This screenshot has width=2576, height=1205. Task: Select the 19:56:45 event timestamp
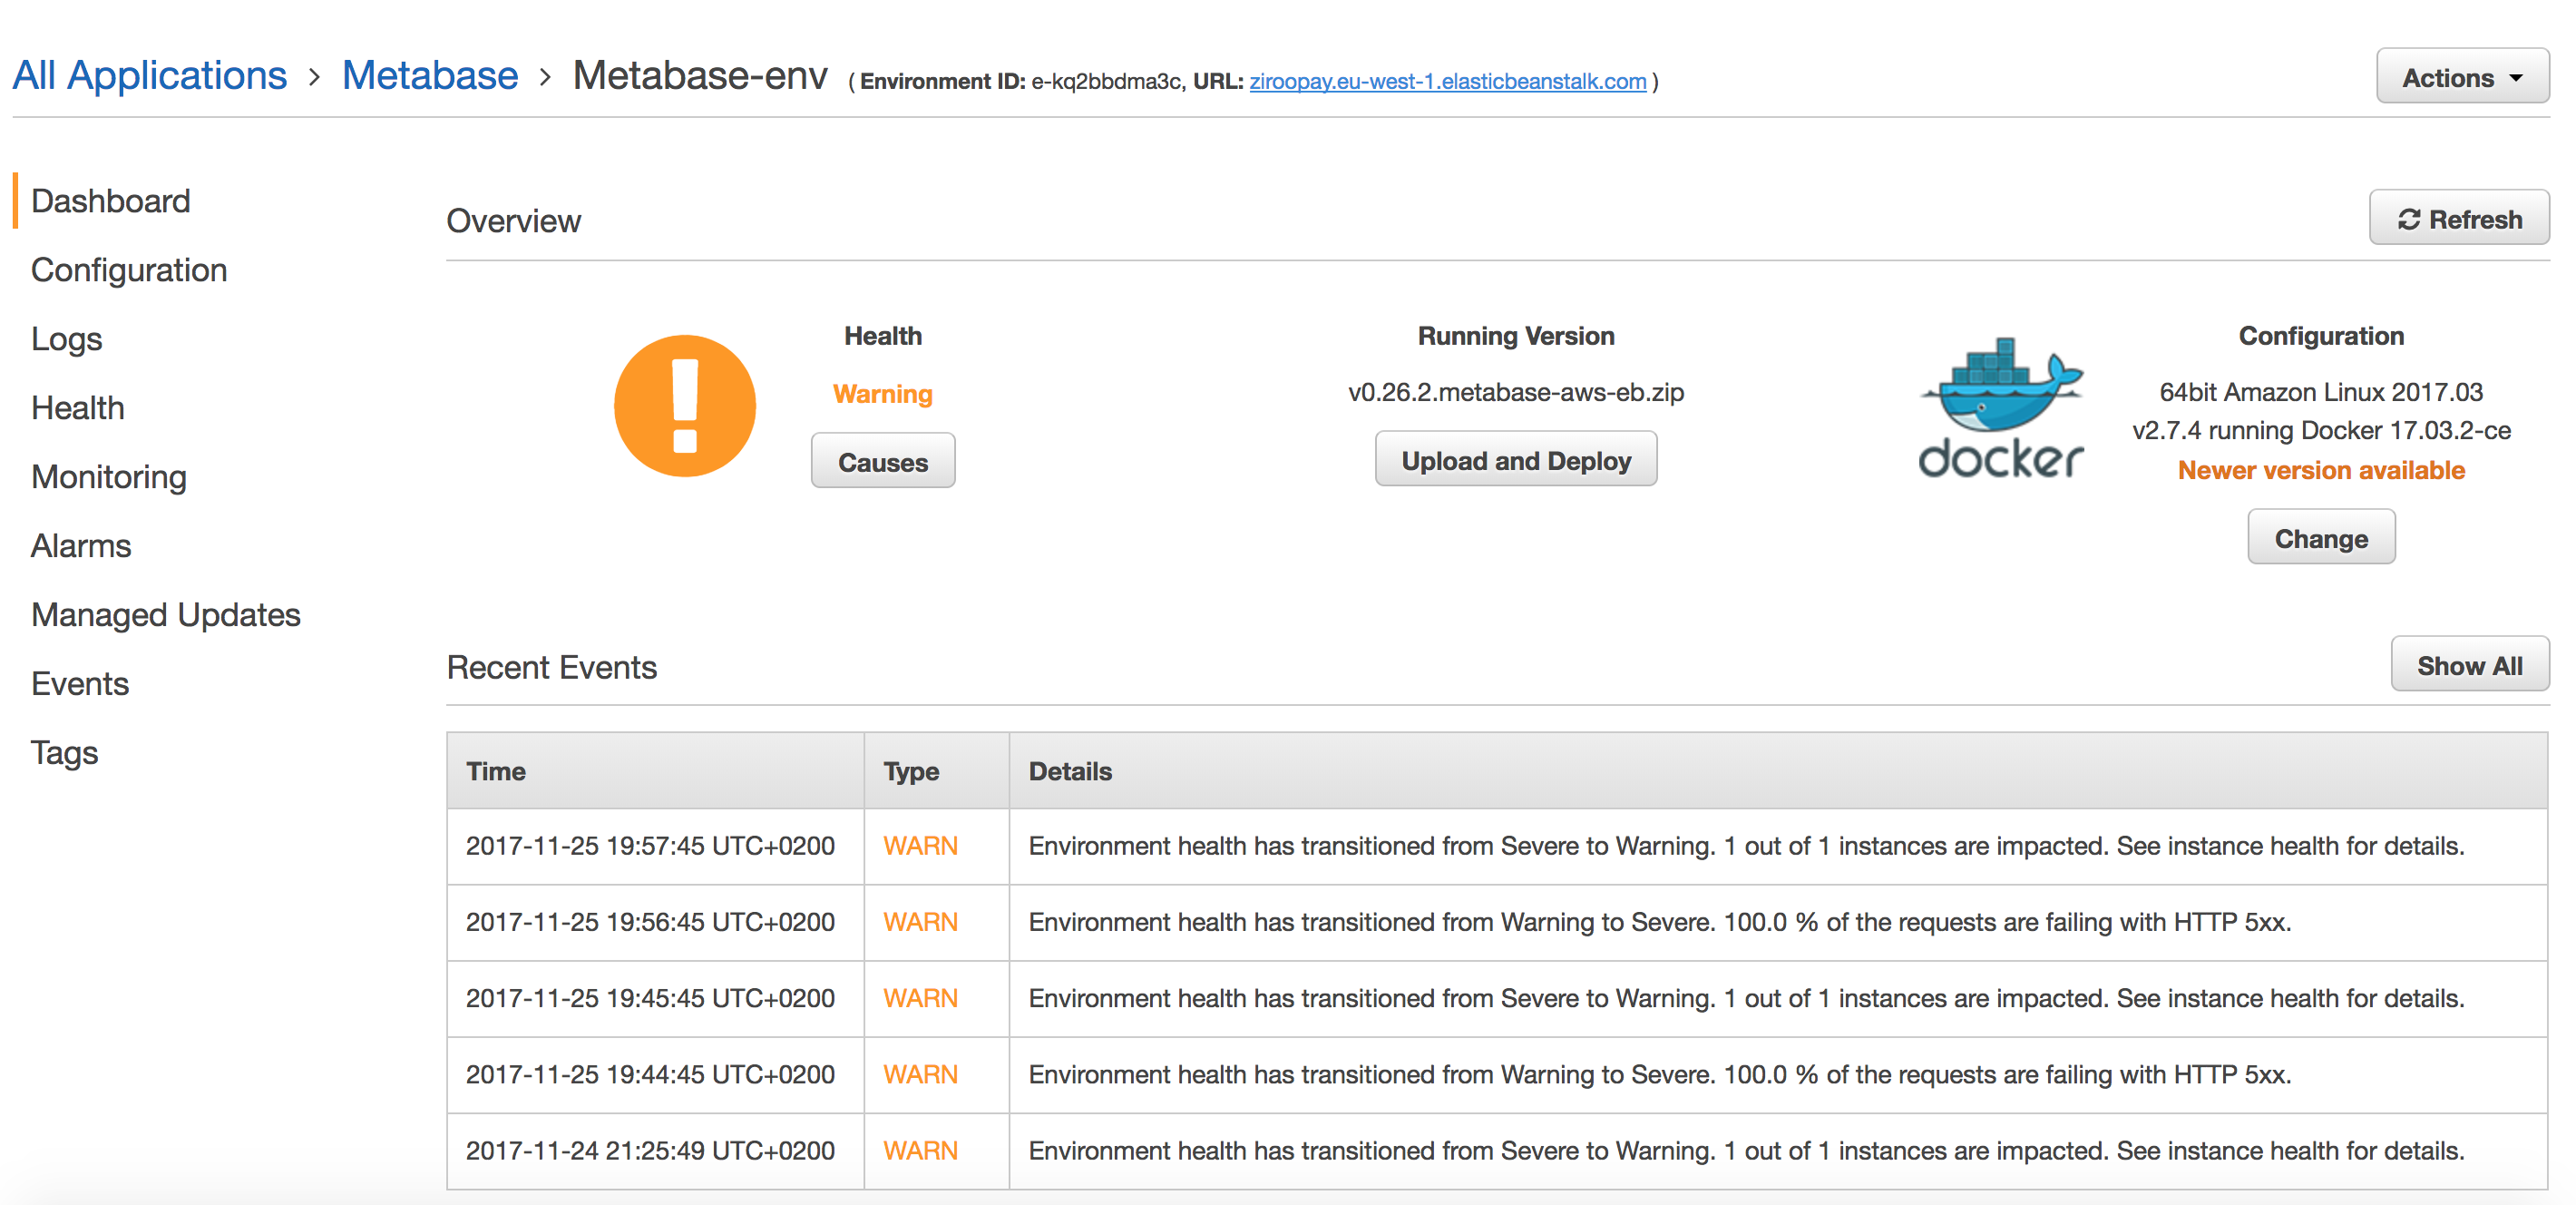(650, 922)
